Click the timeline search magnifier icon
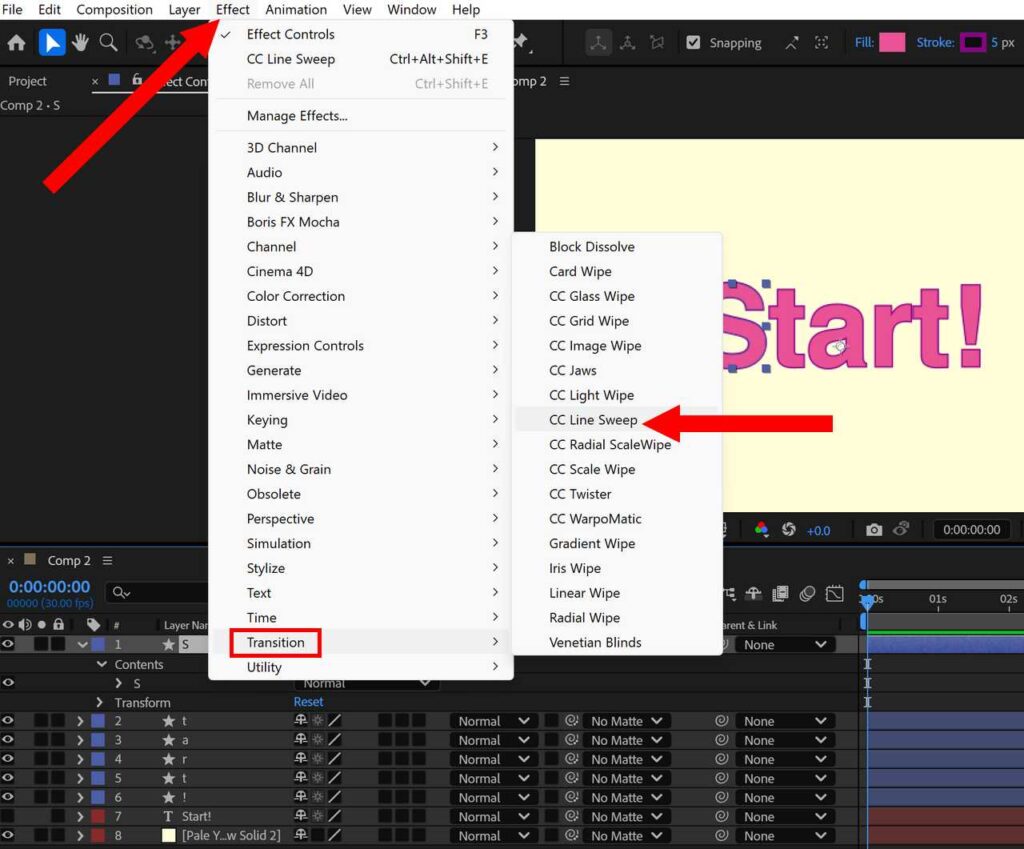The width and height of the screenshot is (1024, 849). 121,592
